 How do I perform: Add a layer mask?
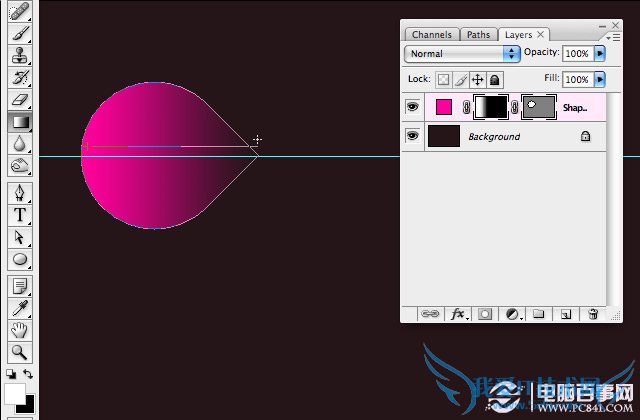click(x=485, y=314)
